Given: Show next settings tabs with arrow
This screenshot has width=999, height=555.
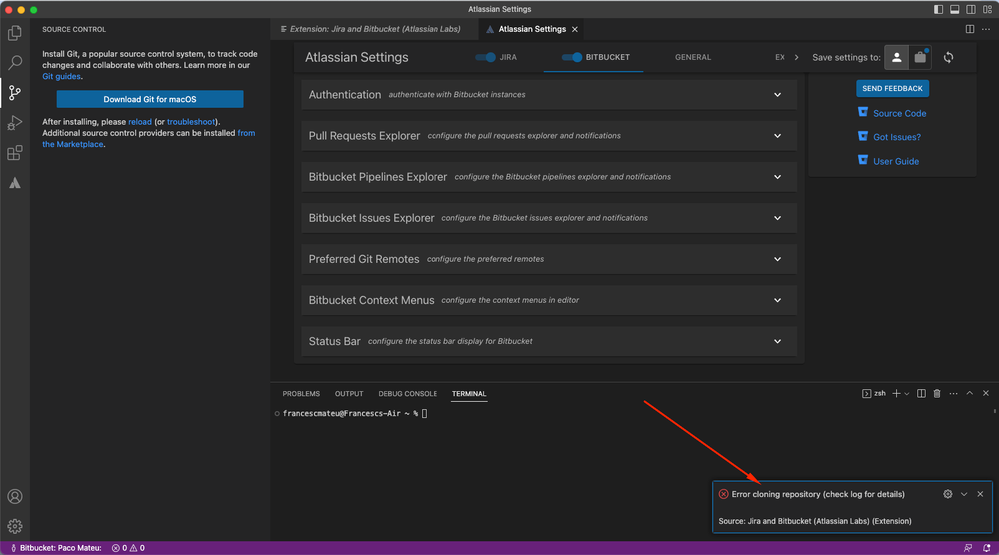Looking at the screenshot, I should tap(796, 57).
